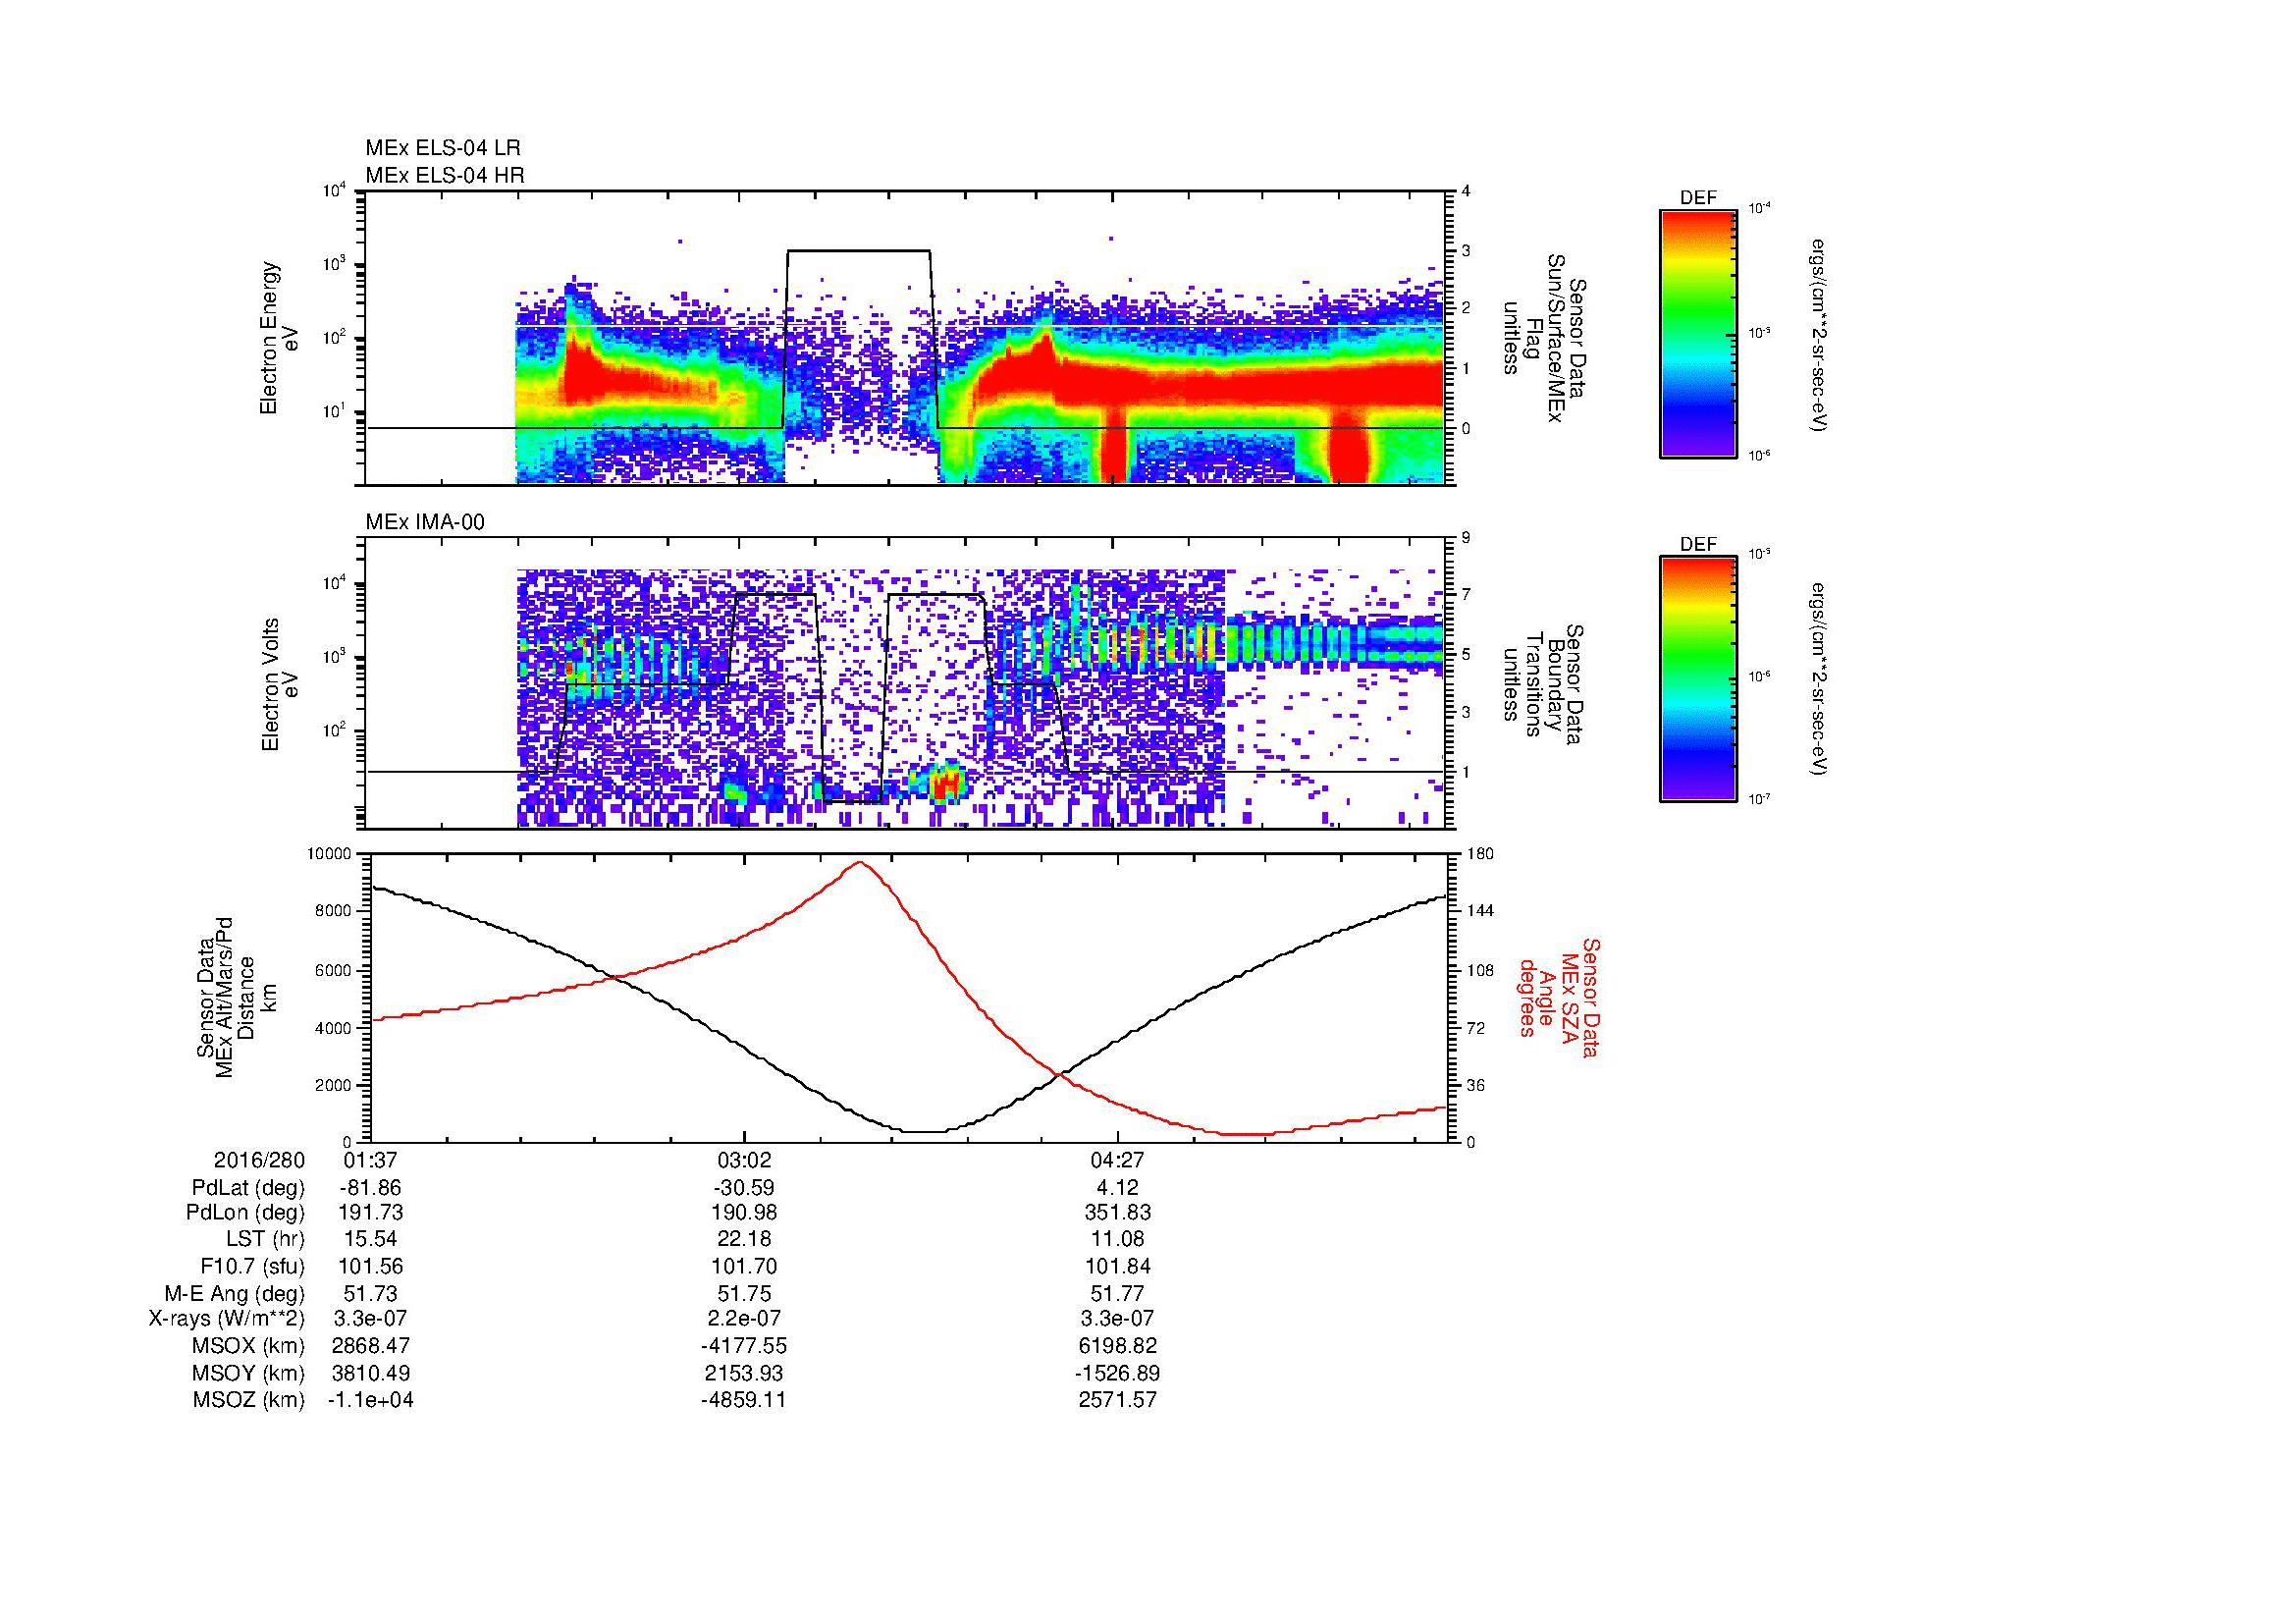The width and height of the screenshot is (2296, 1623).
Task: Click the M-E Ang value '51.75'
Action: point(744,1293)
